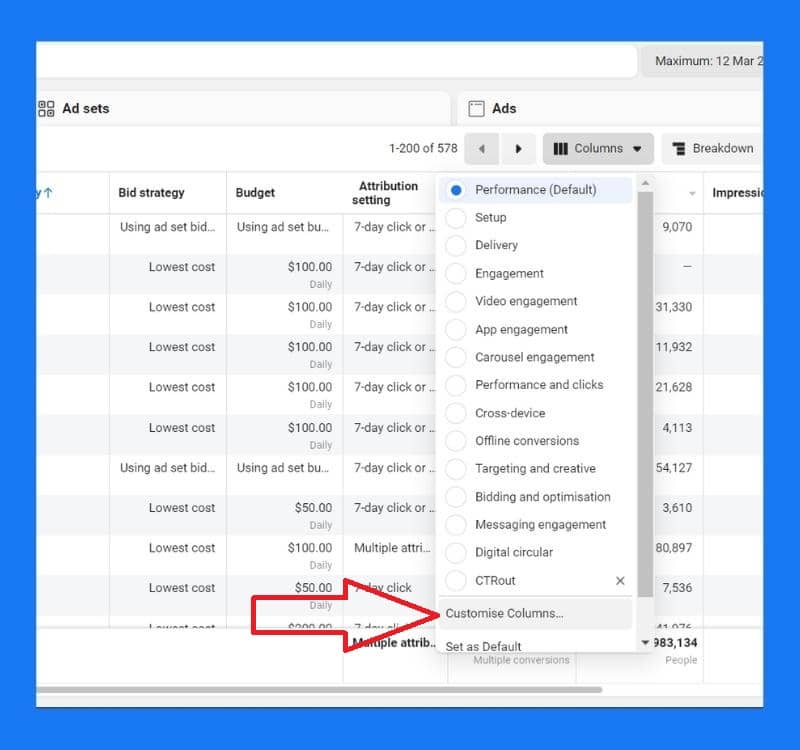
Task: Click the columns dropdown vertical scrollbar
Action: [645, 394]
